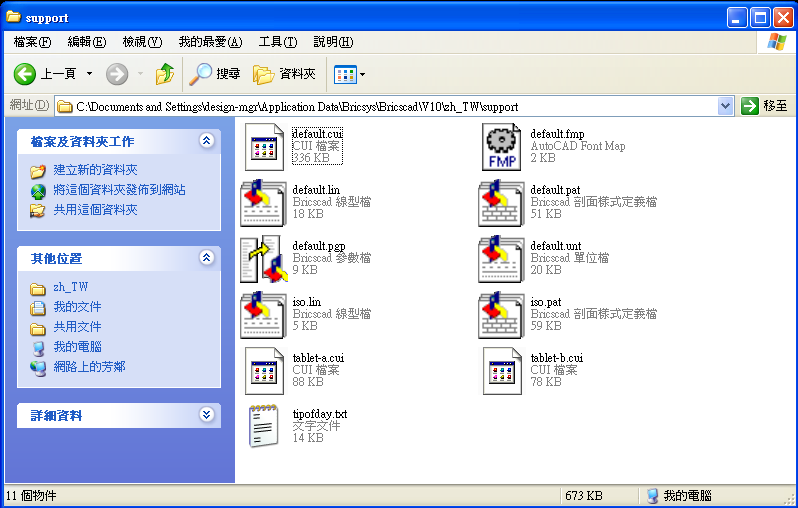Select the tipofday.txt notepad icon
Viewport: 798px width, 508px height.
click(264, 426)
